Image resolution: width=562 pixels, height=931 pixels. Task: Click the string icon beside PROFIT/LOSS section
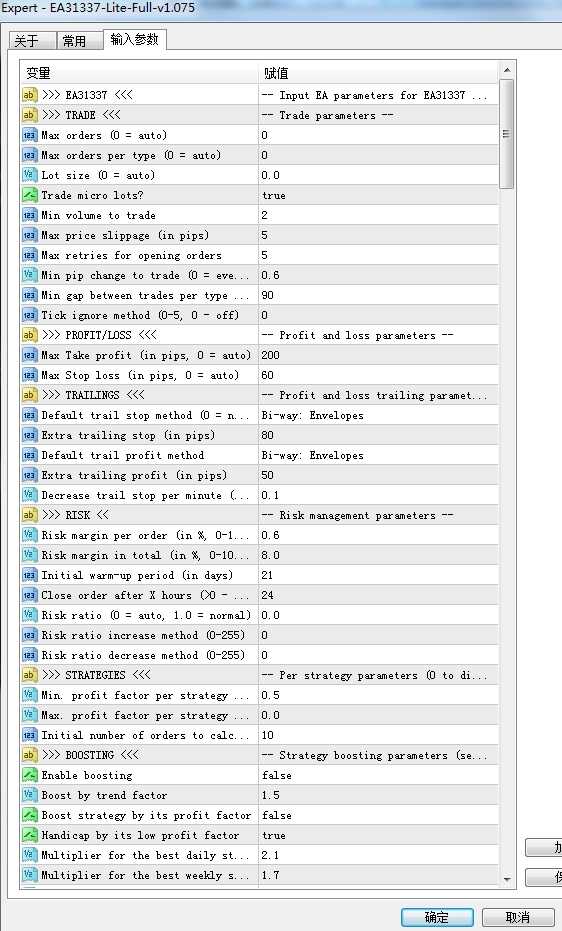click(29, 335)
